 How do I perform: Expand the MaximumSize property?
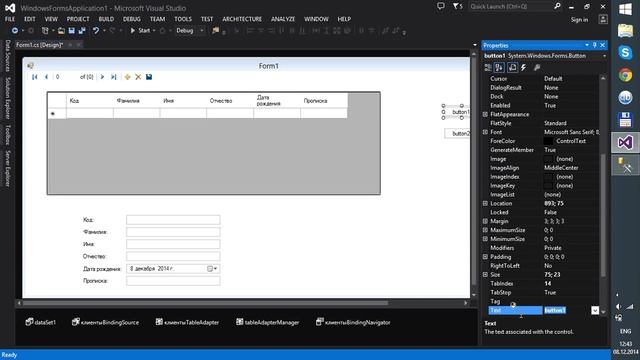[x=485, y=230]
